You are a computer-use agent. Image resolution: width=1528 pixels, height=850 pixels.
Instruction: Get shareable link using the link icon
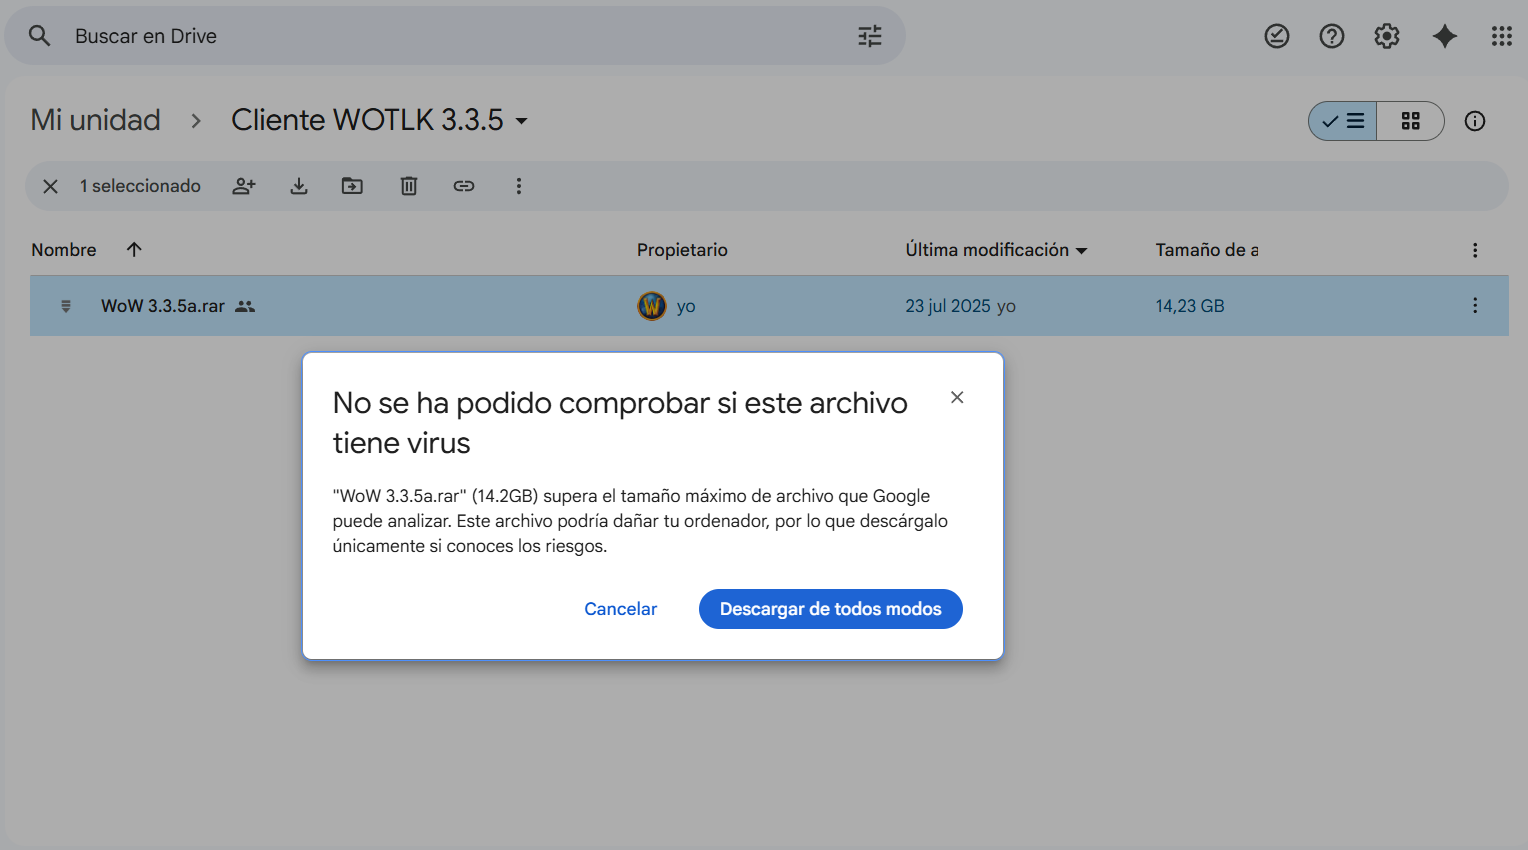pos(464,186)
